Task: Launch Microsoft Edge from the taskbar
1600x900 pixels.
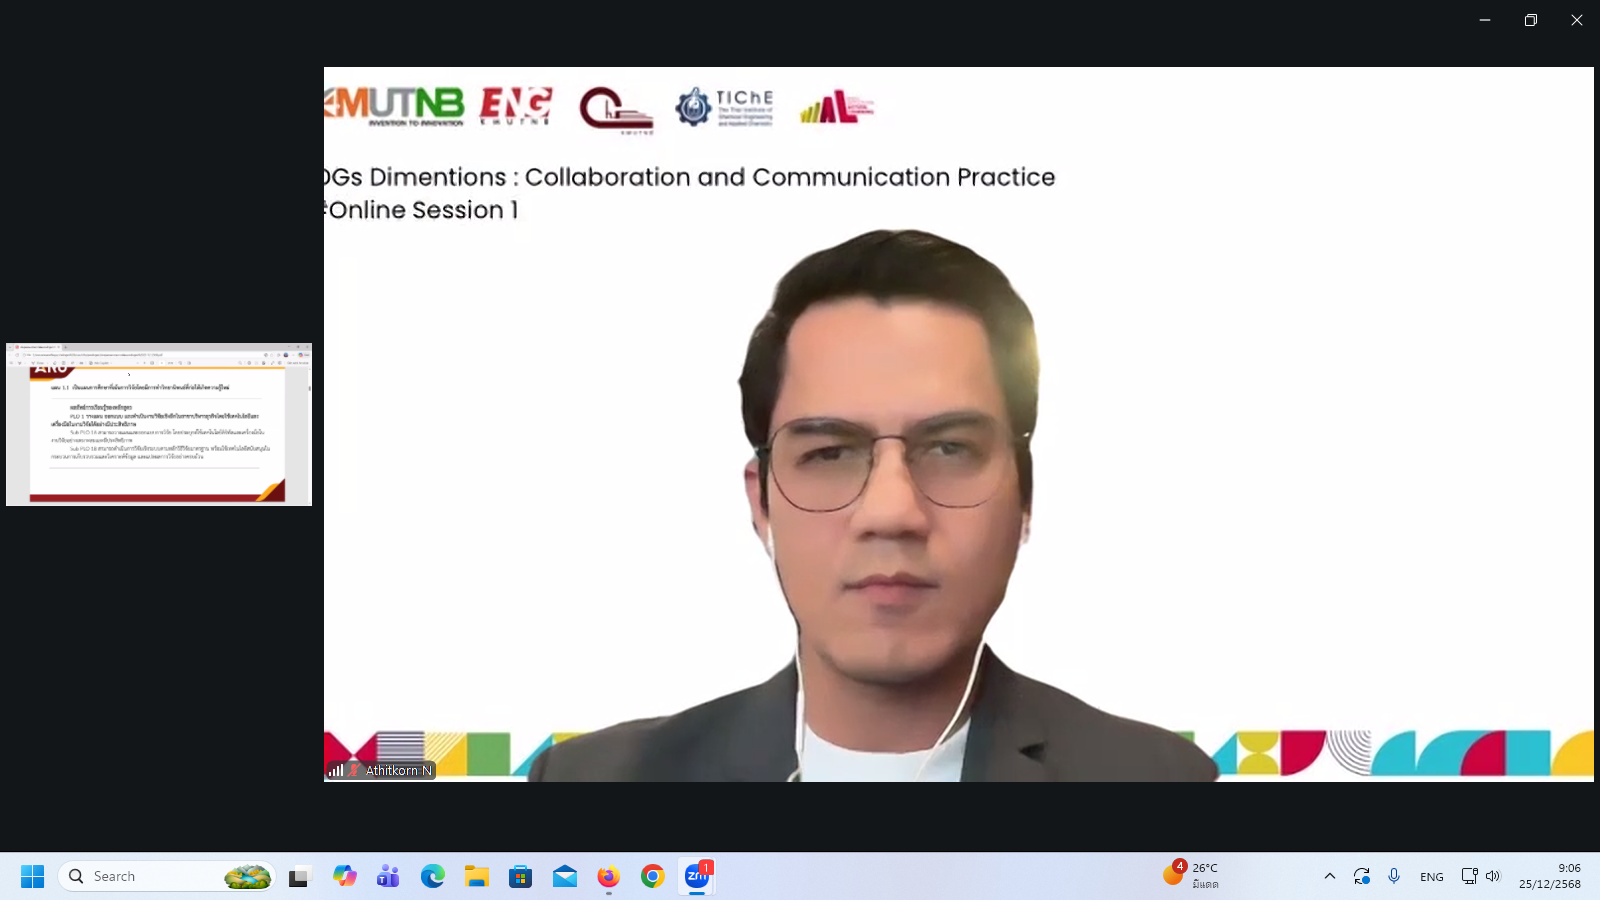Action: (433, 877)
